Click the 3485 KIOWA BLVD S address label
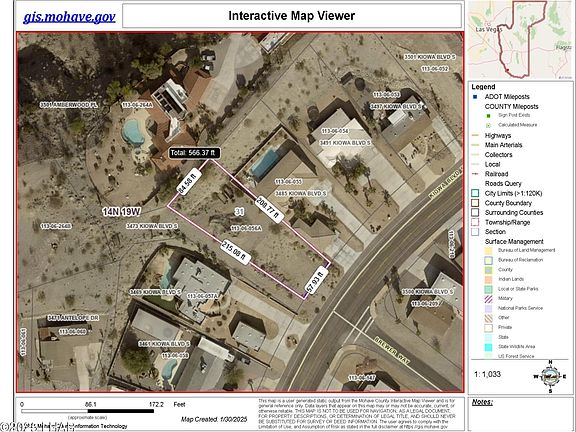Viewport: 576px width, 432px height. point(300,193)
